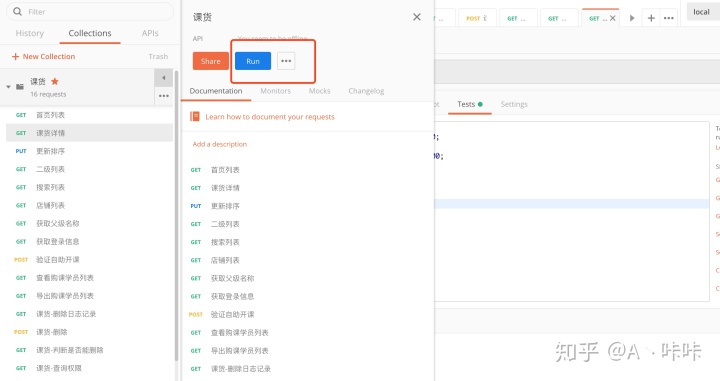This screenshot has width=720, height=381.
Task: Select 获取登录信息 in the documentation request list
Action: tap(232, 297)
